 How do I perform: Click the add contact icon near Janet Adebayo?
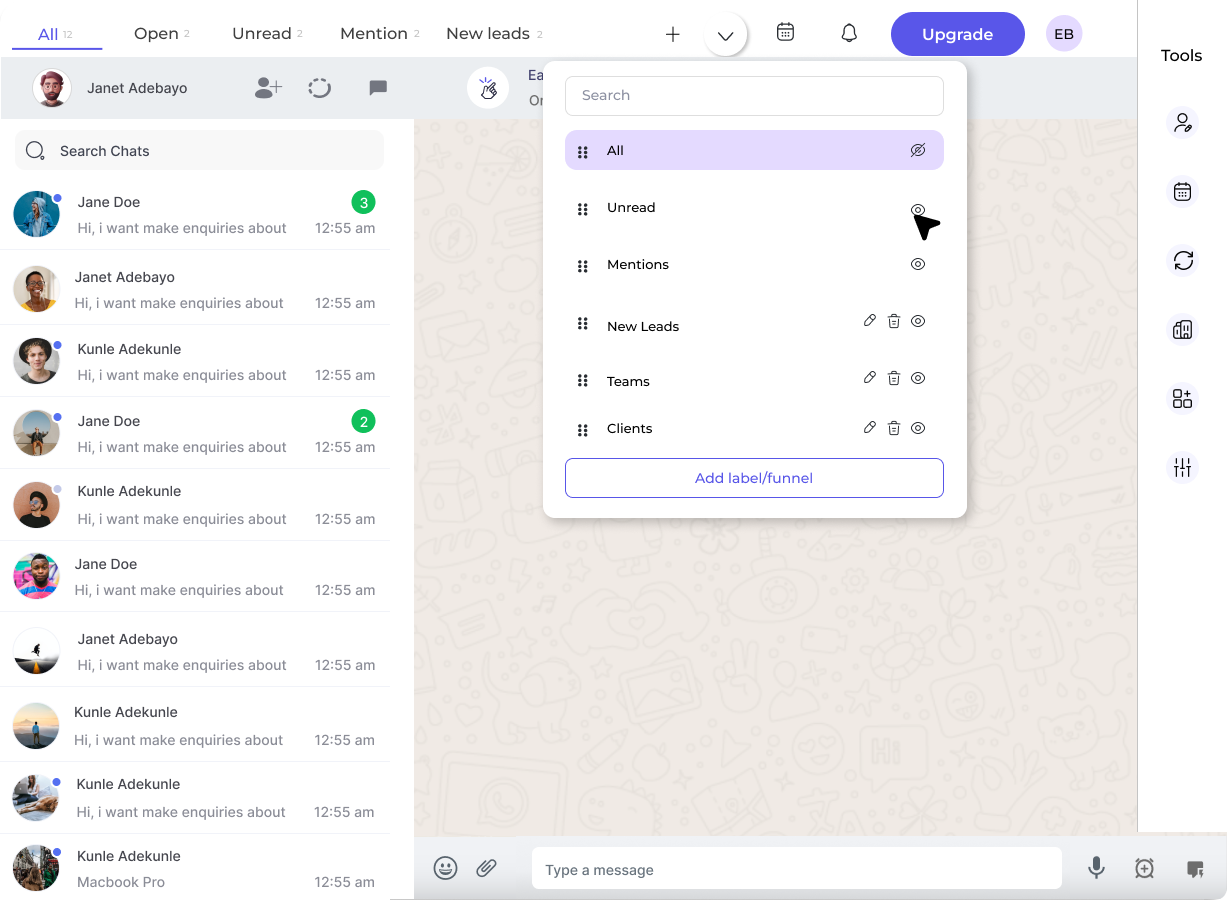pyautogui.click(x=268, y=88)
